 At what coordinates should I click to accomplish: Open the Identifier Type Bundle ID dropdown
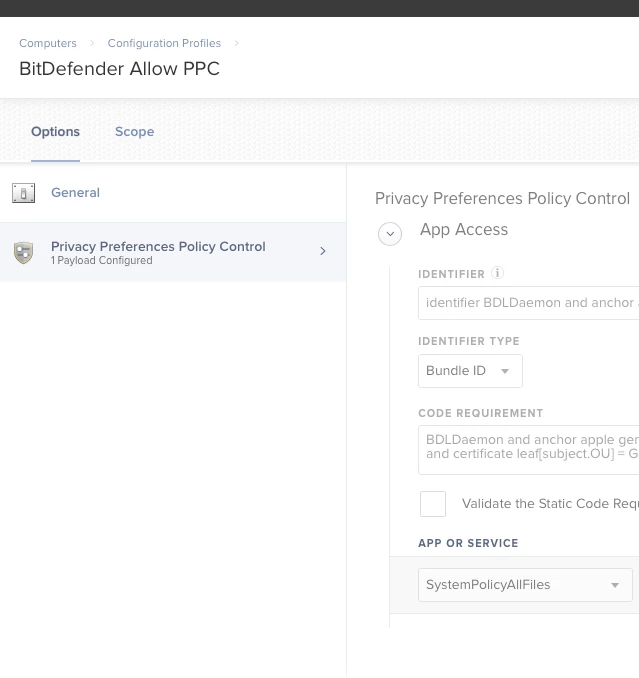point(470,371)
